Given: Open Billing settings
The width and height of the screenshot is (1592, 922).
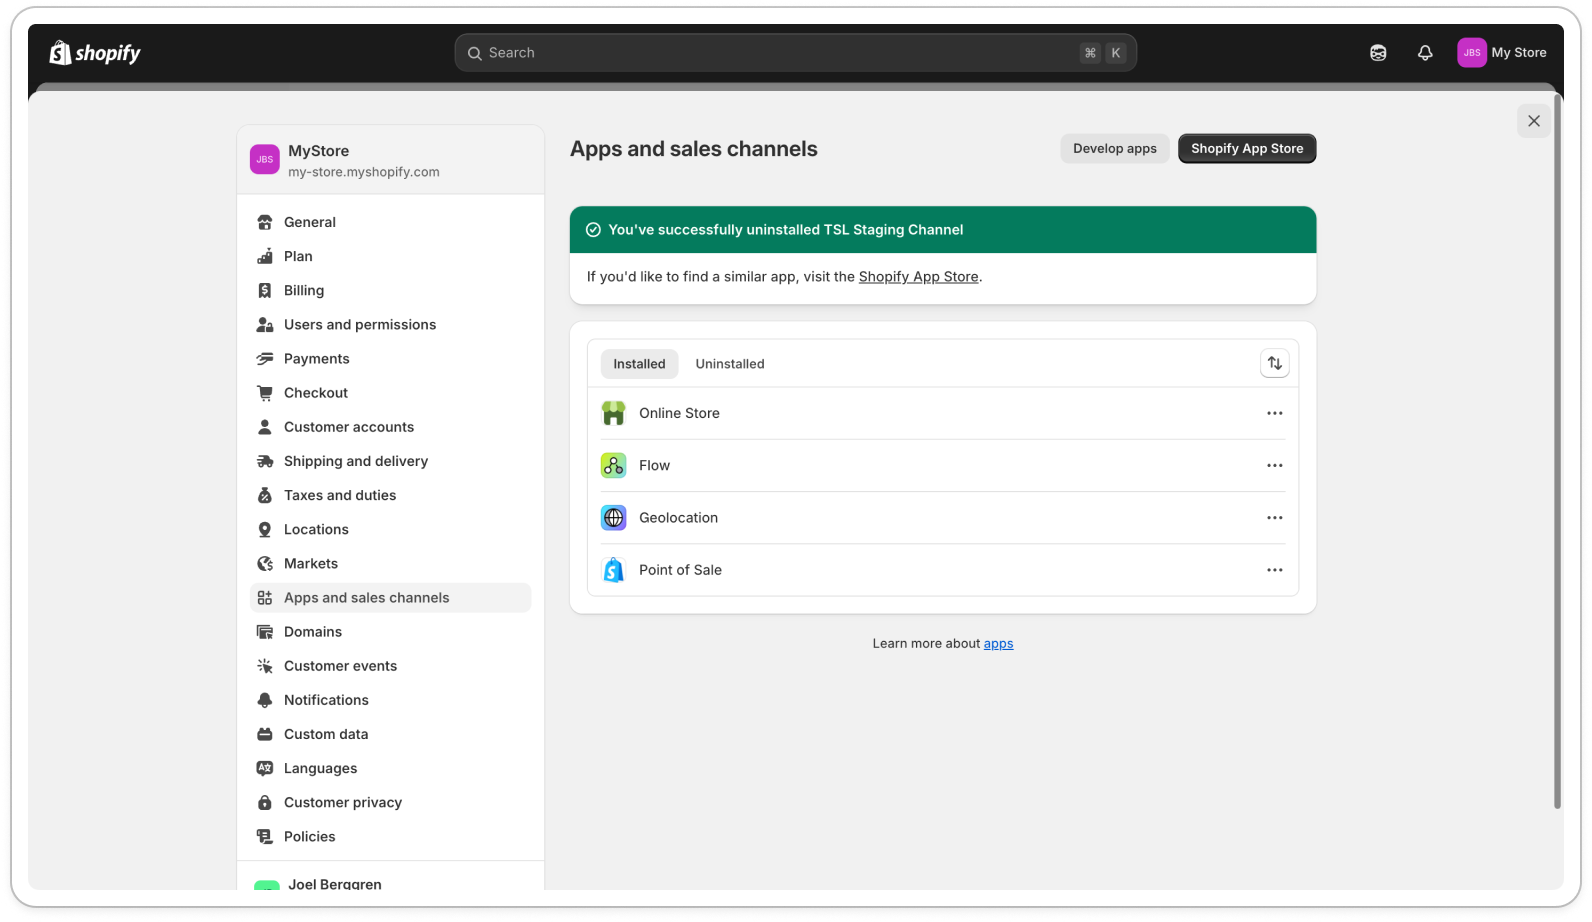Looking at the screenshot, I should point(390,290).
